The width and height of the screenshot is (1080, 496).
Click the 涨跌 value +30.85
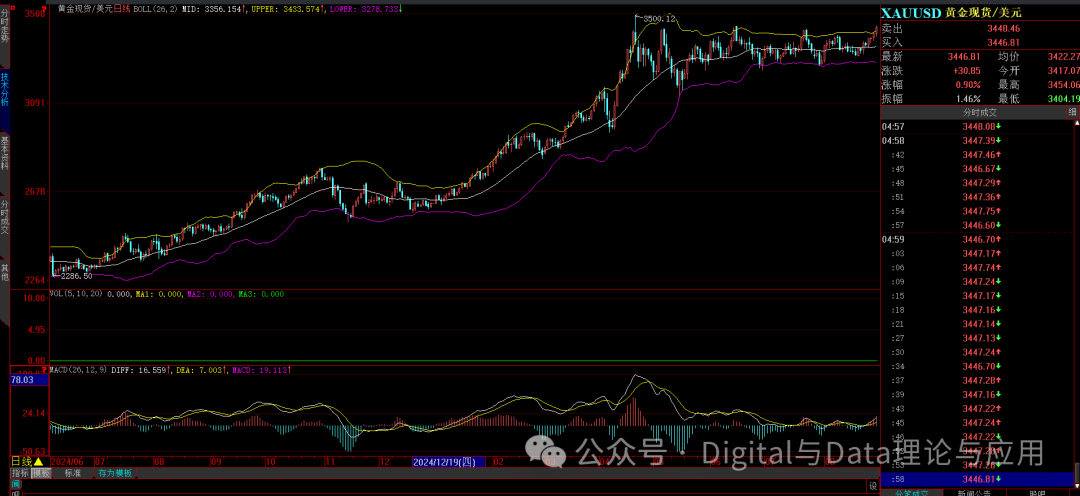[x=966, y=70]
